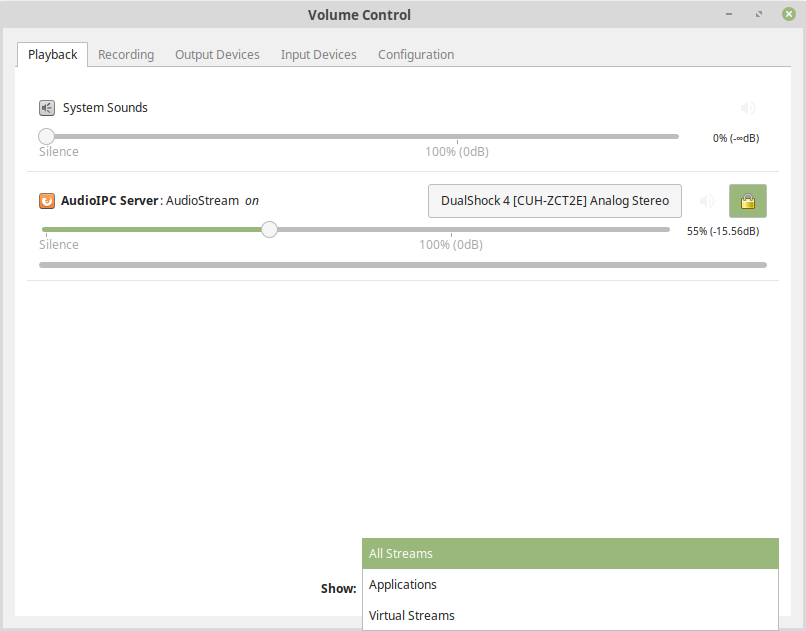This screenshot has height=631, width=806.
Task: Select All Streams in the Show list
Action: pyautogui.click(x=570, y=553)
